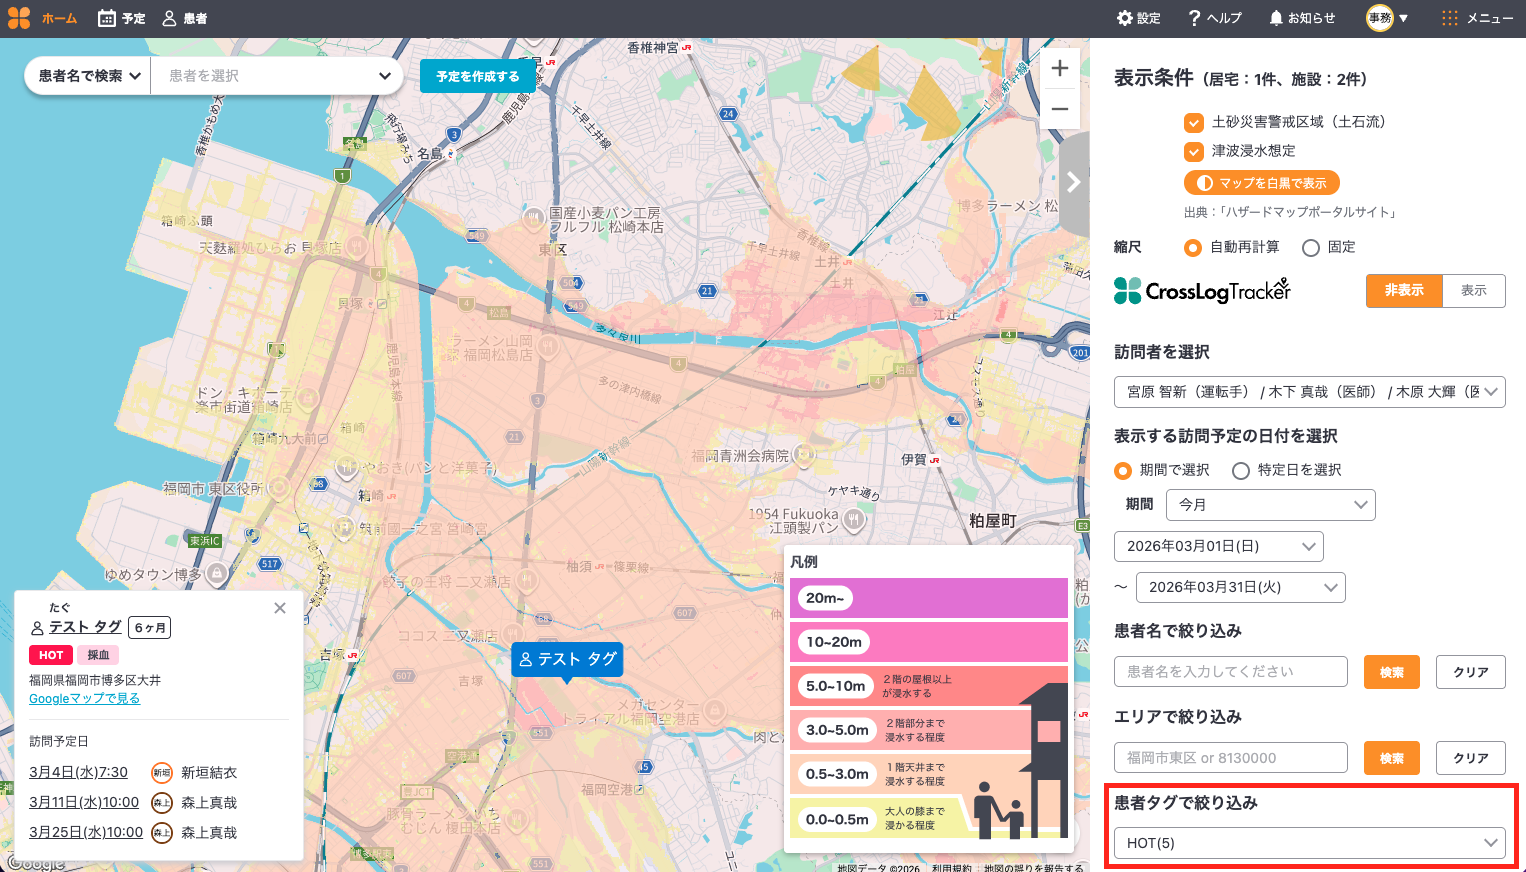The width and height of the screenshot is (1526, 872).
Task: Focus the 福岡市東区 or 8130000 area field
Action: pos(1231,758)
